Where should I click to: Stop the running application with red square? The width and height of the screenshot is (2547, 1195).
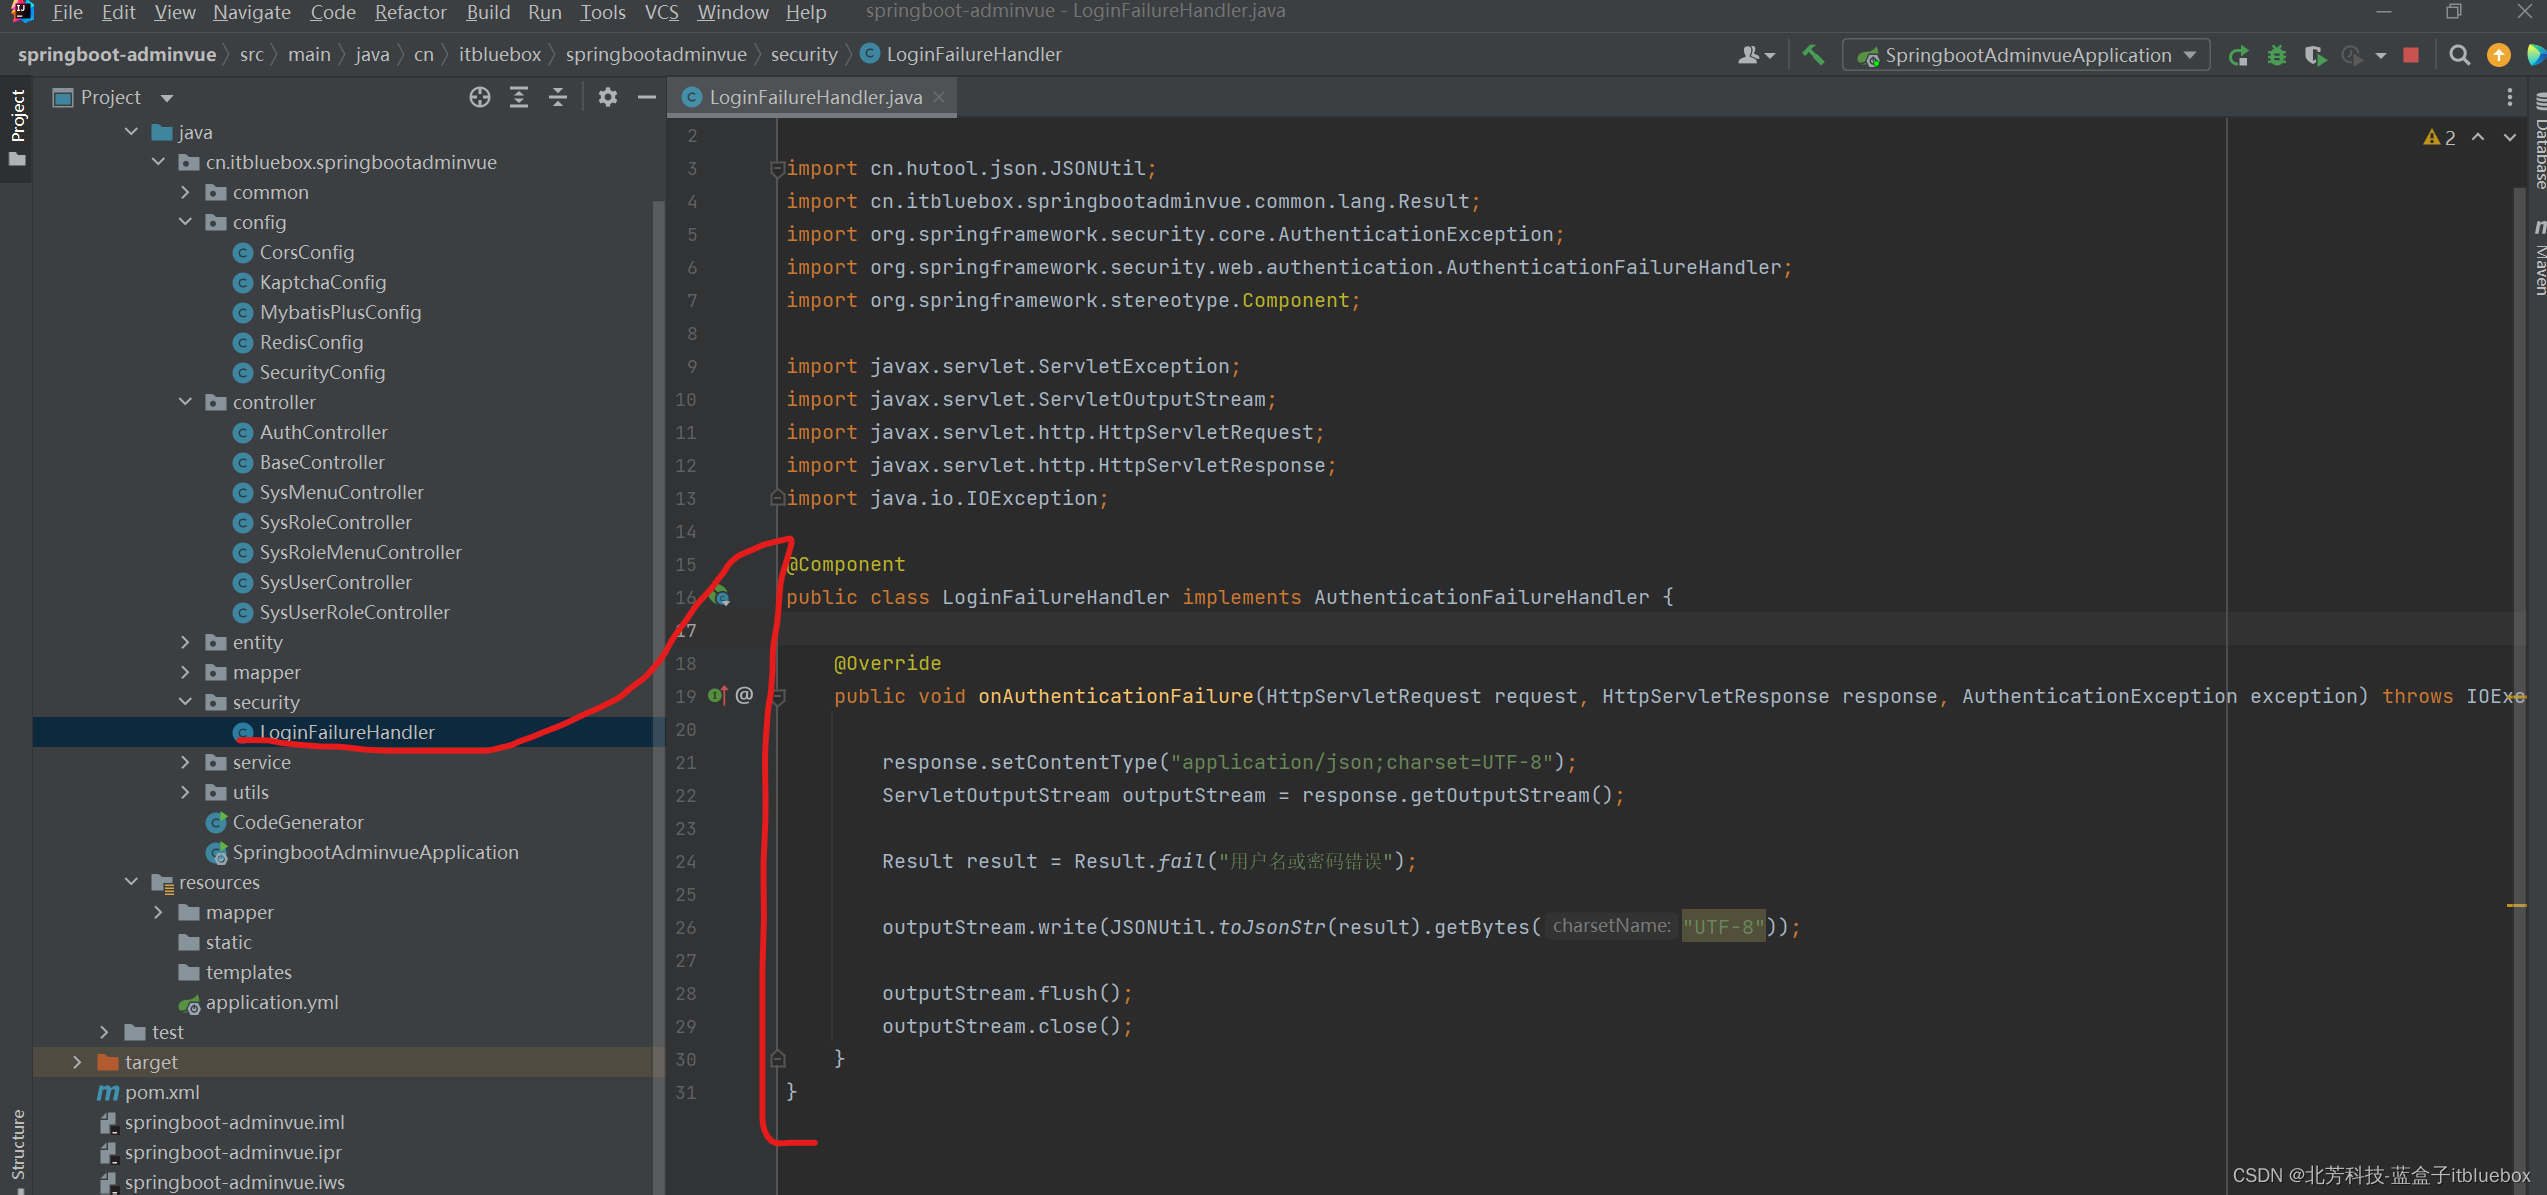(x=2411, y=55)
